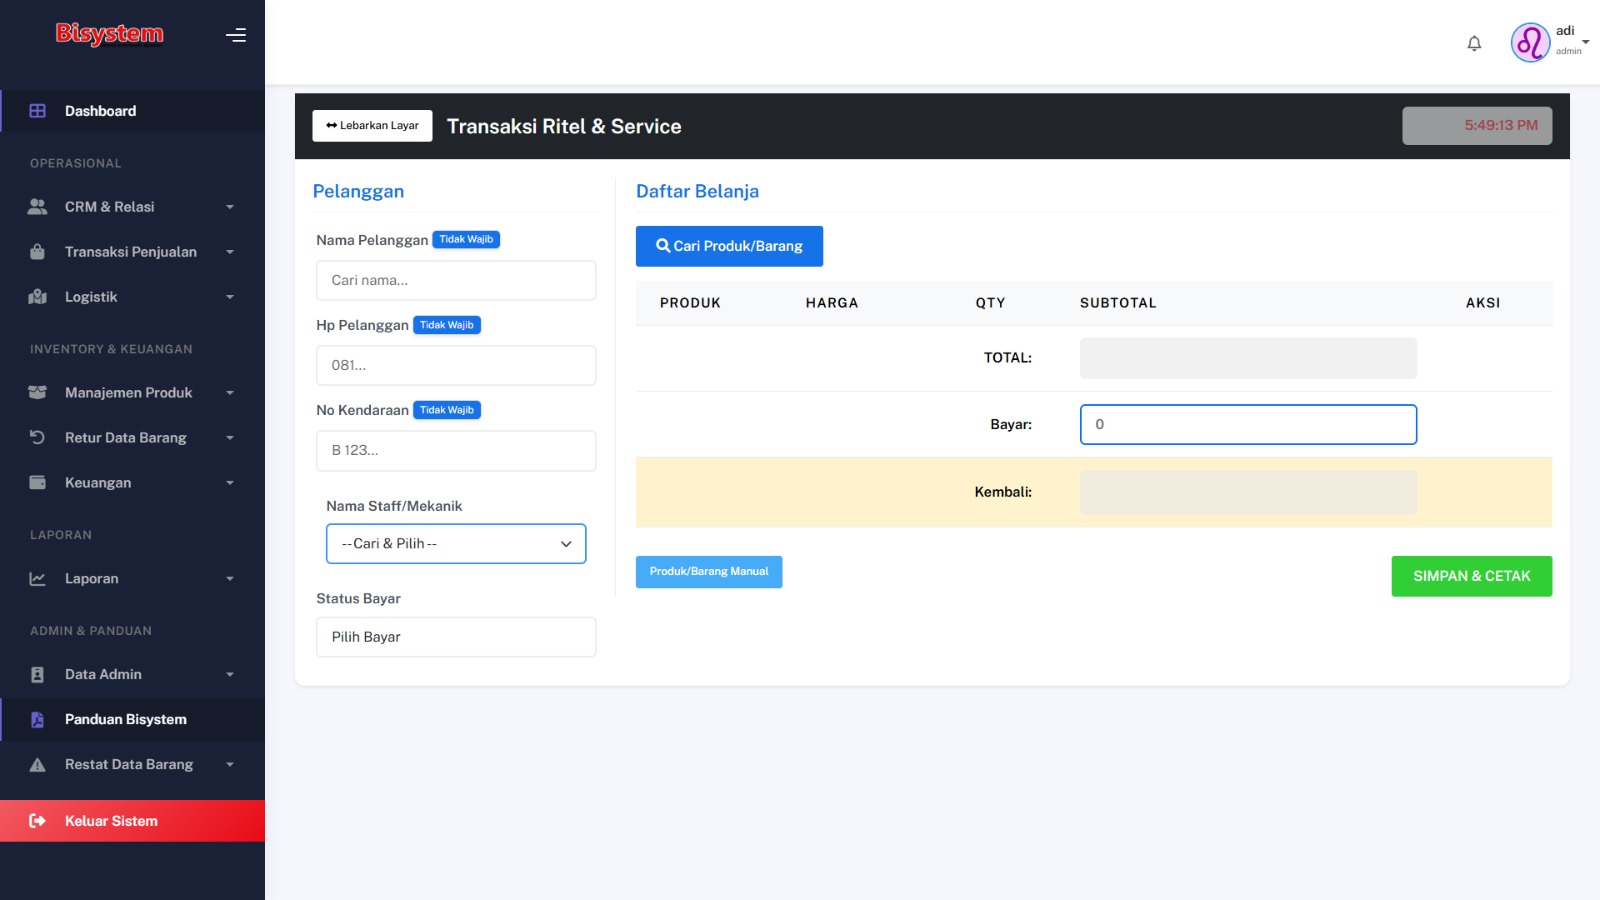
Task: Click the adi user avatar
Action: coord(1530,43)
